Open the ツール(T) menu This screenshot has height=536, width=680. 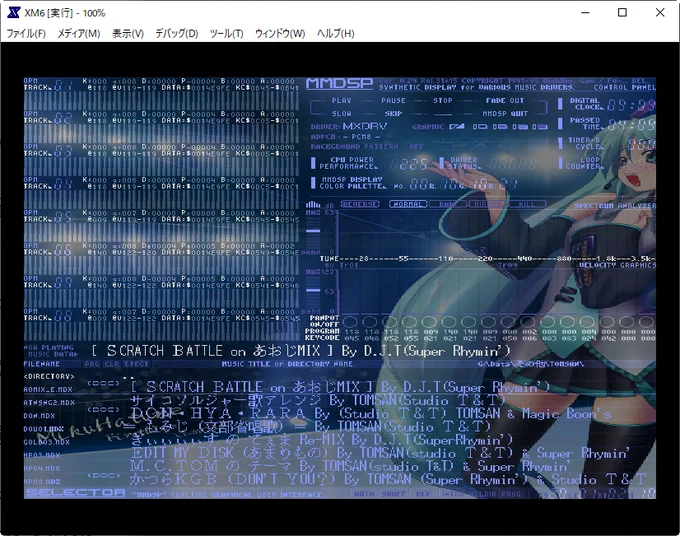(226, 33)
